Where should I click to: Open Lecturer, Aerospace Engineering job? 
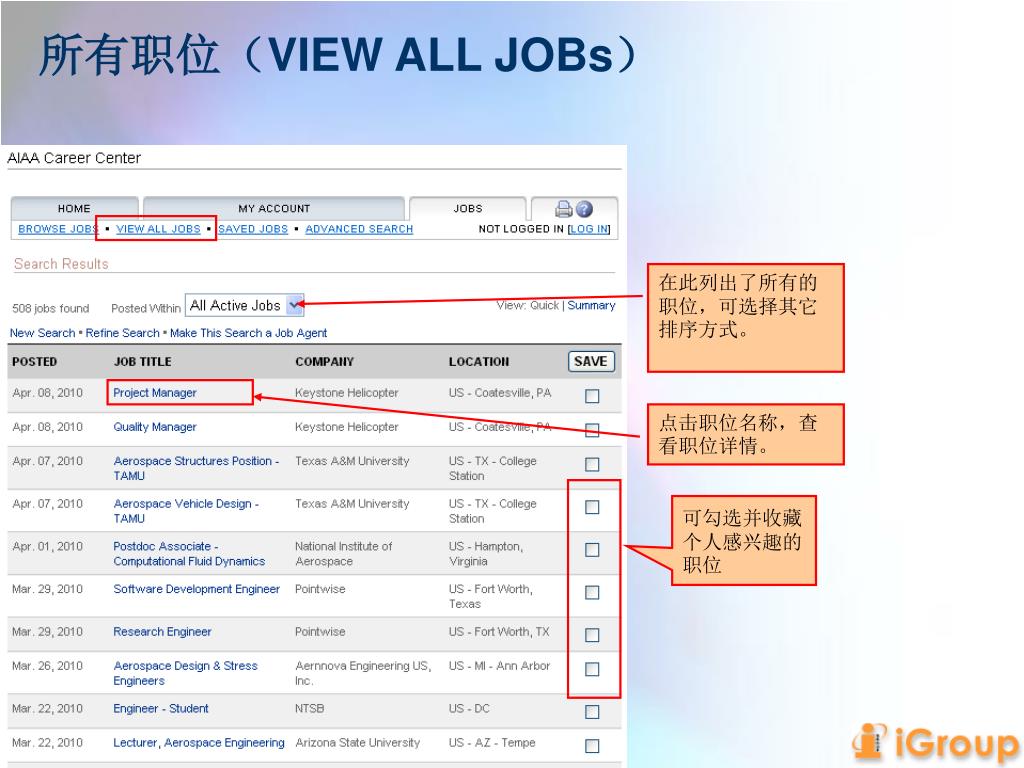point(199,743)
